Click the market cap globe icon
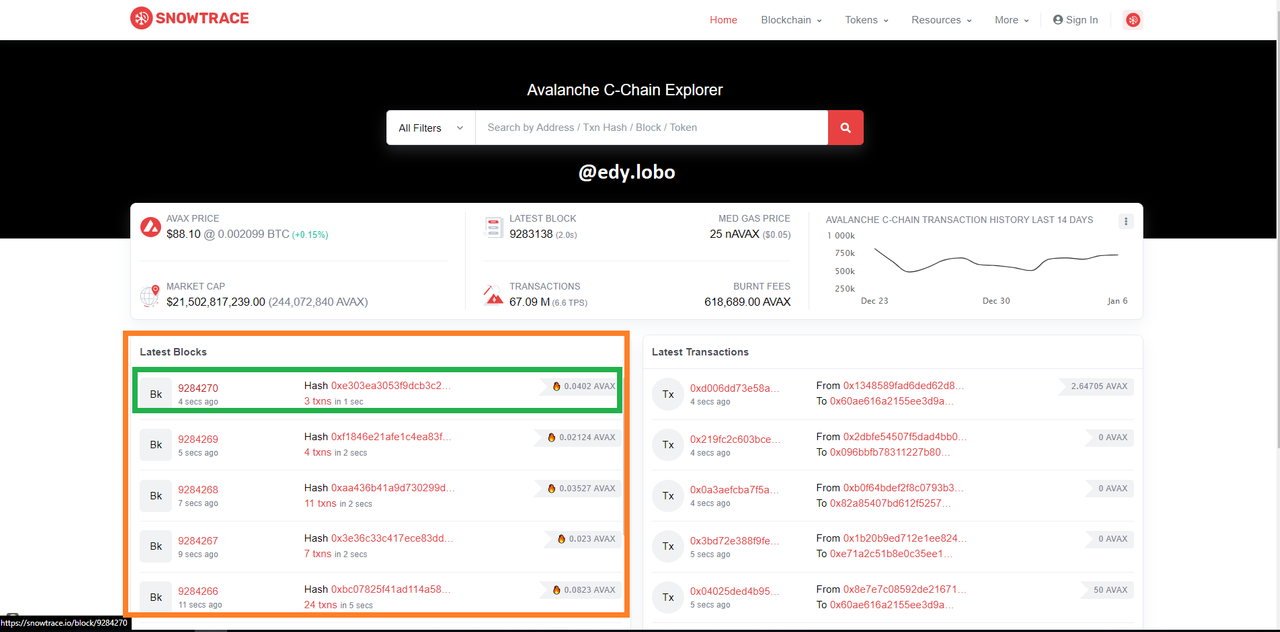This screenshot has height=632, width=1280. tap(150, 295)
